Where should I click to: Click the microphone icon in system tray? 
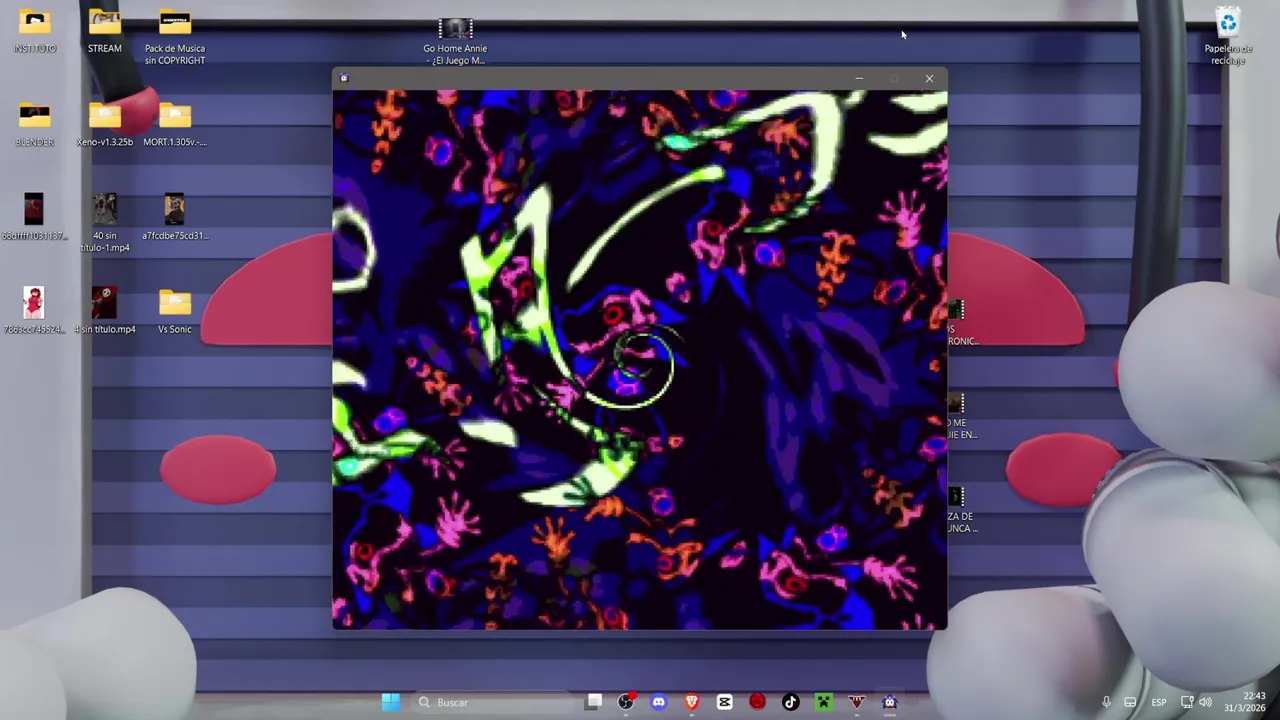[x=1106, y=702]
